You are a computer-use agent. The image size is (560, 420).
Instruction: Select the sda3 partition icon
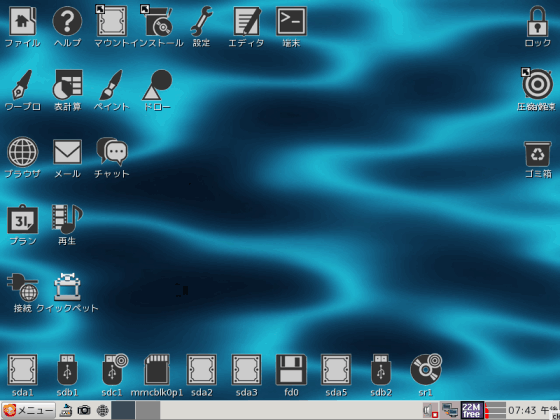point(246,370)
